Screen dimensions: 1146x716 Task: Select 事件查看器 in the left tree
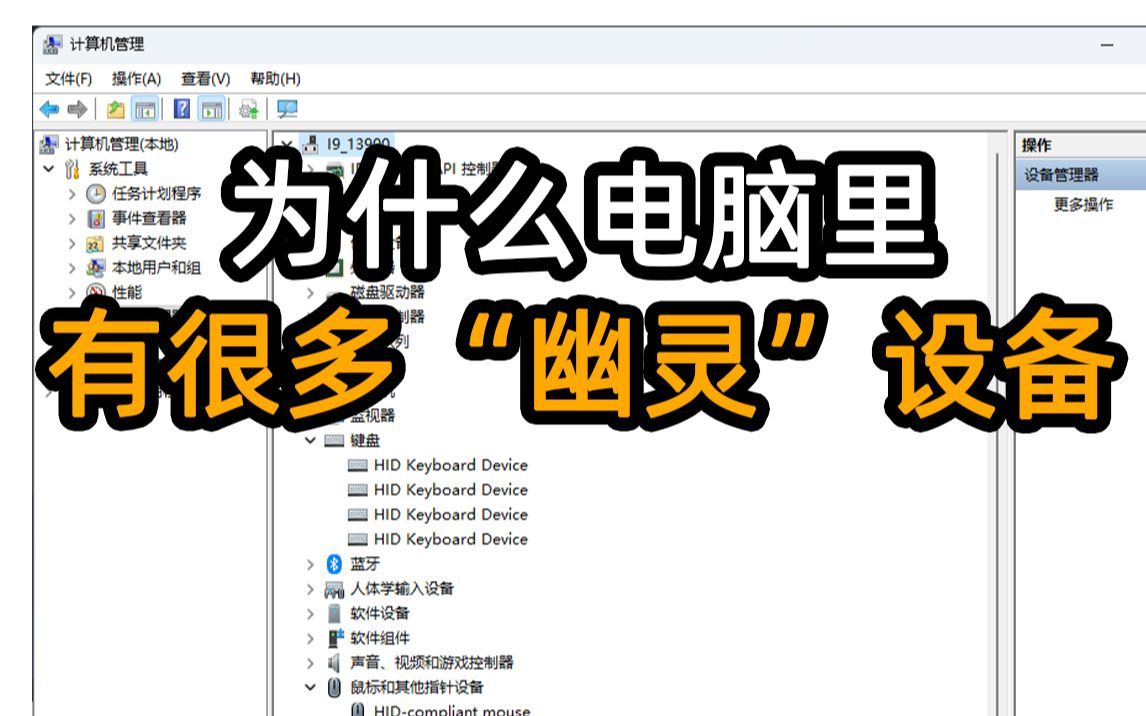pos(148,218)
